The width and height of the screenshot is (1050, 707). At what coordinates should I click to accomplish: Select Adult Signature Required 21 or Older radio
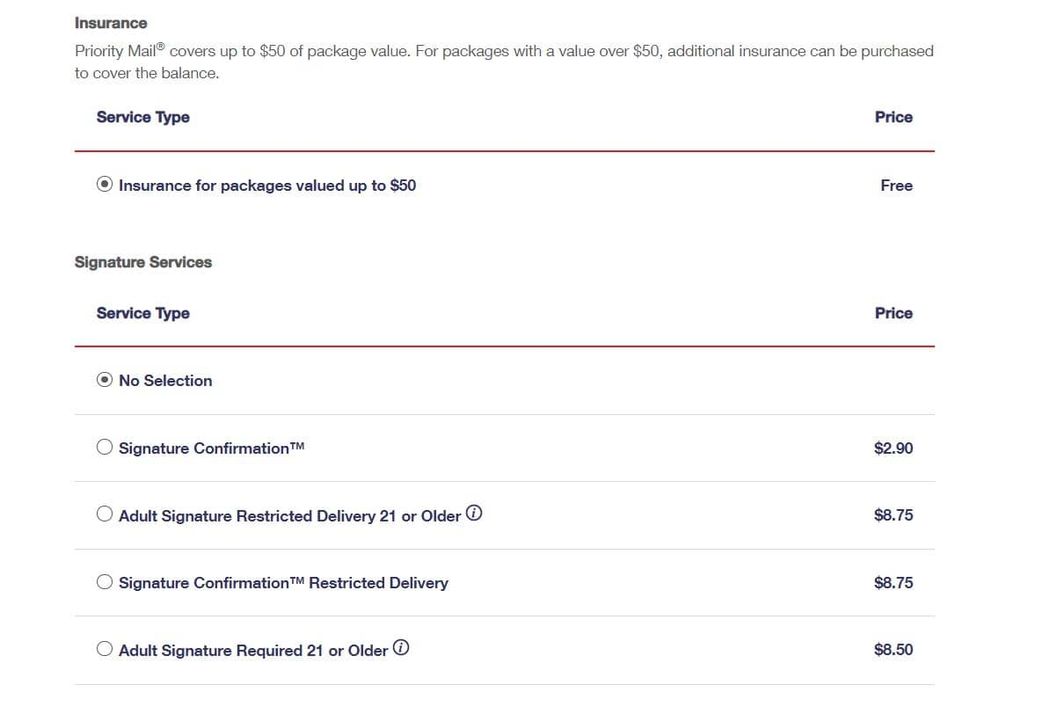(105, 649)
